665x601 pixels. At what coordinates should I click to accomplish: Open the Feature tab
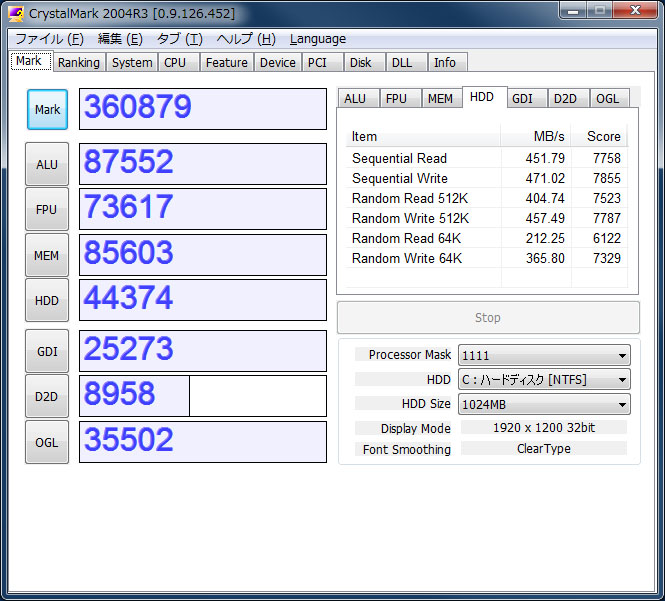click(227, 62)
